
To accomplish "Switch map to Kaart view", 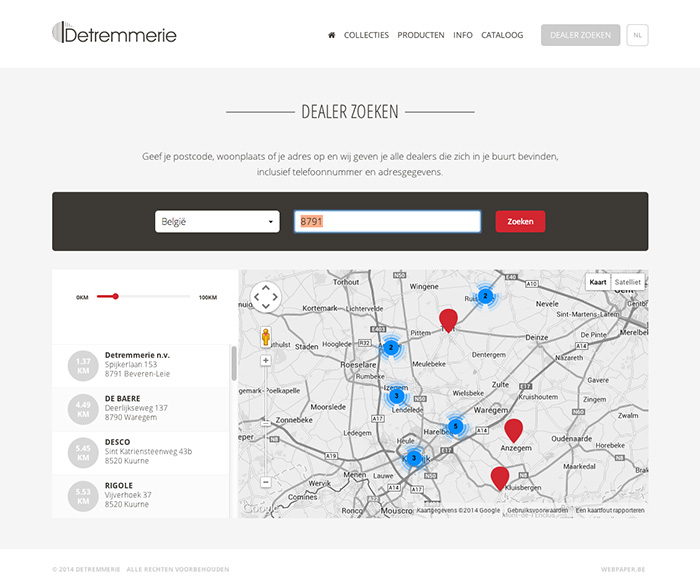I will click(x=598, y=282).
